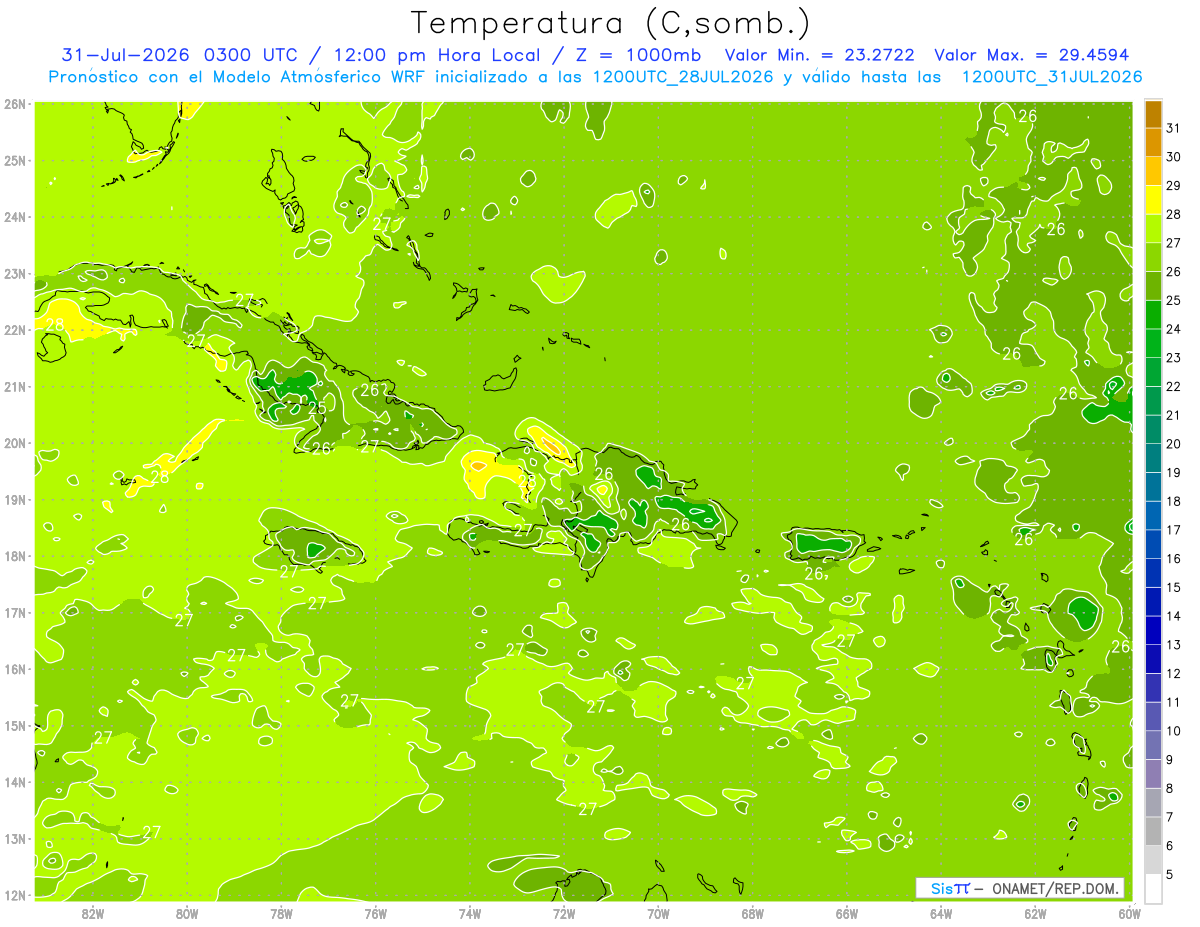Click the legend value label "11"
The height and width of the screenshot is (927, 1200).
tap(1173, 702)
